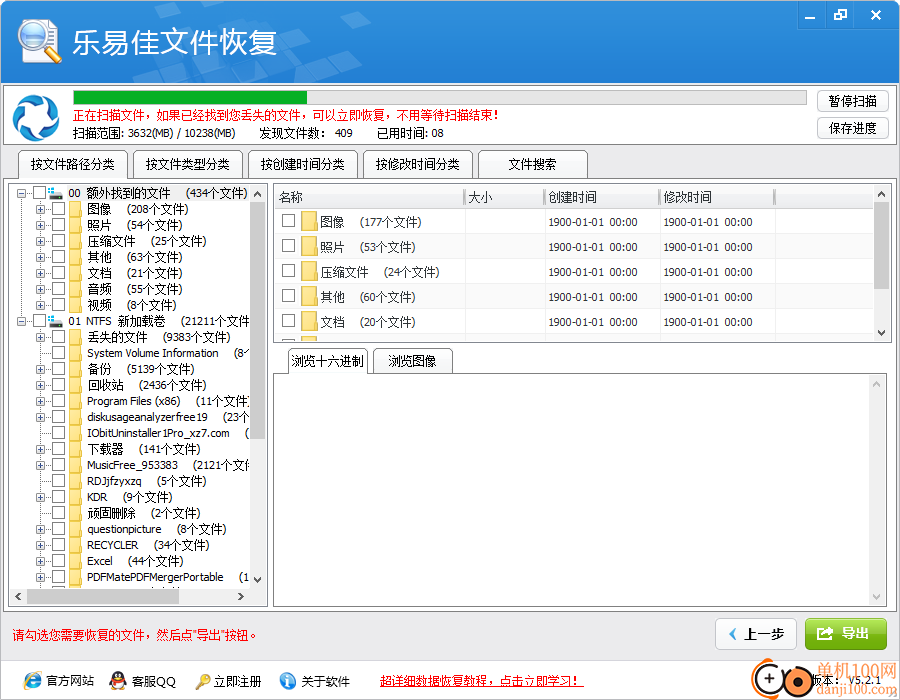Click the folder icon of 其他 in the file list
The width and height of the screenshot is (900, 700).
point(309,297)
